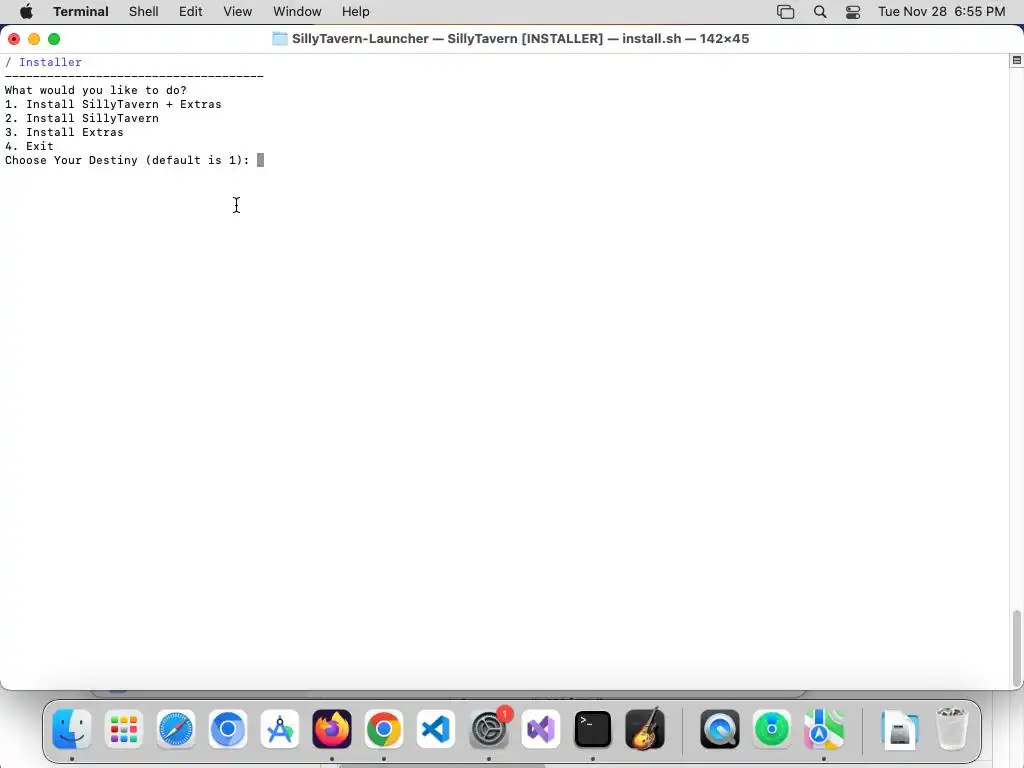Open the Shell menu
Screen dimensions: 1024x768
coord(144,12)
